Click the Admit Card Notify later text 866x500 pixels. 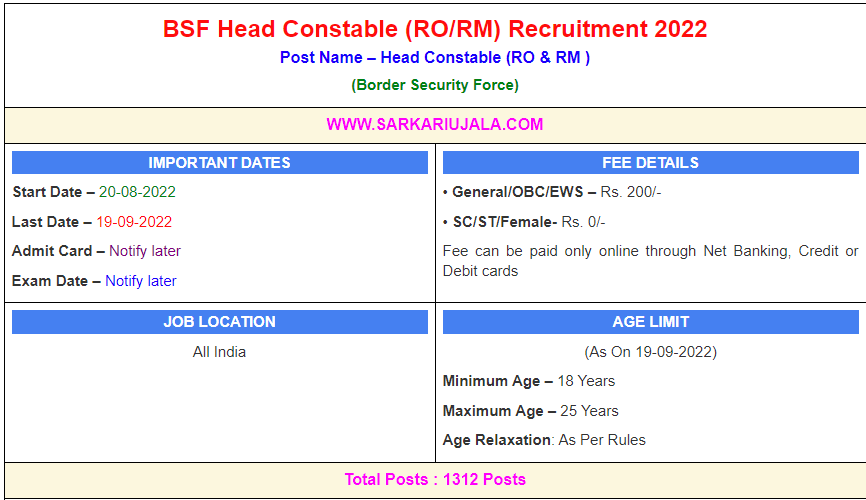pos(145,251)
